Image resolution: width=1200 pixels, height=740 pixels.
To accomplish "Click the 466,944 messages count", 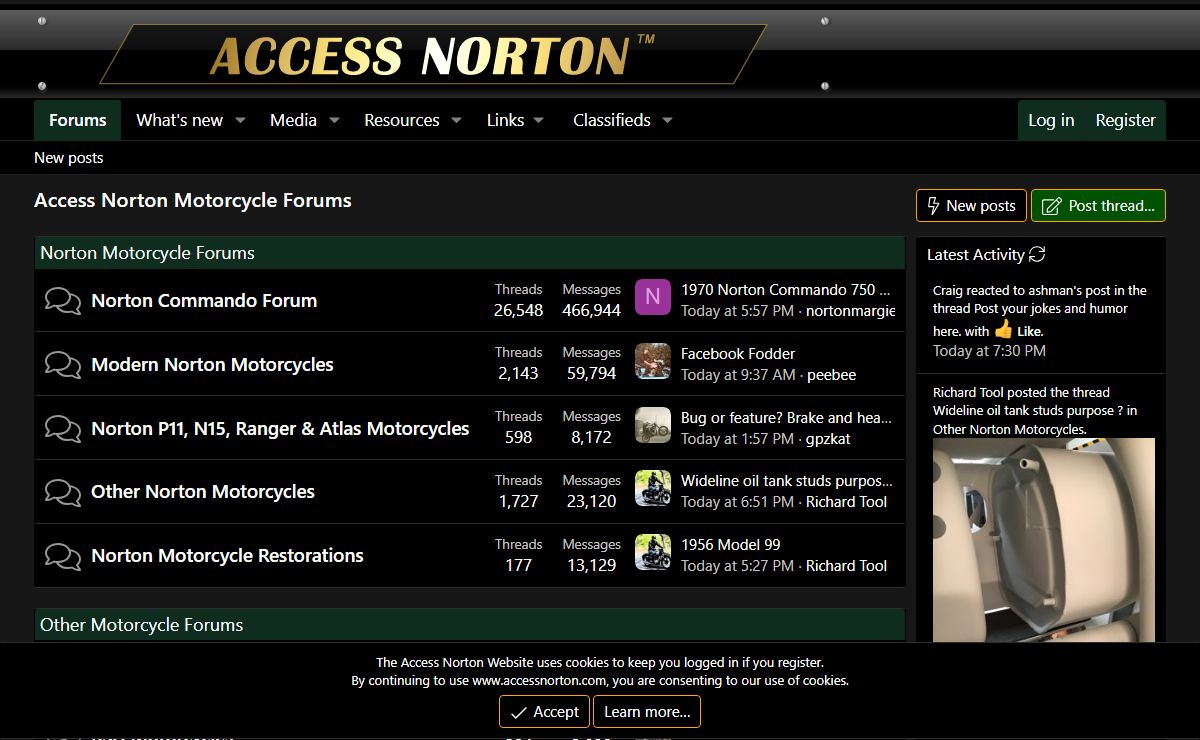I will click(591, 311).
